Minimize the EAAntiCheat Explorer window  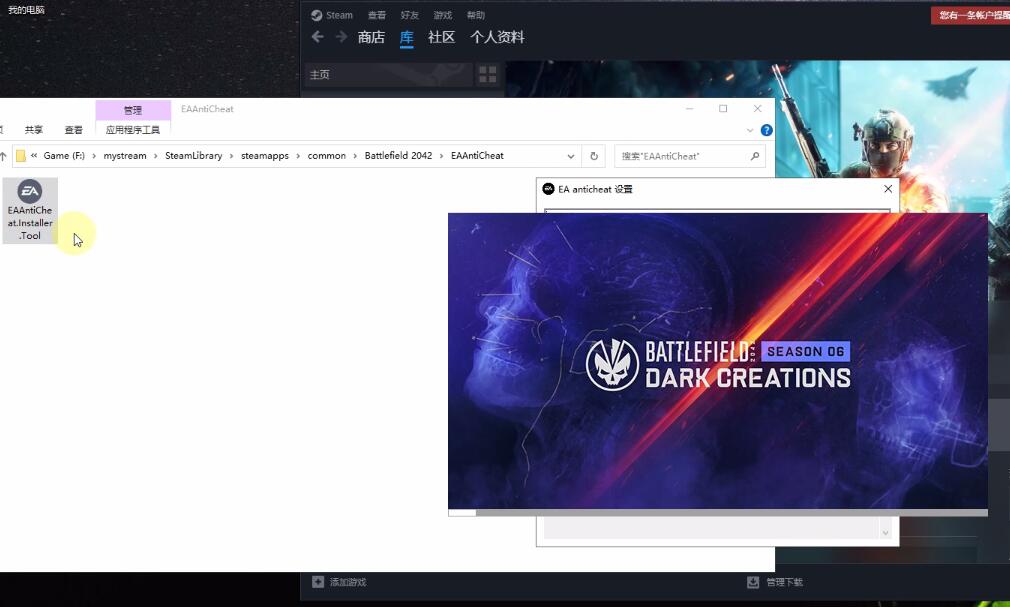pyautogui.click(x=689, y=109)
